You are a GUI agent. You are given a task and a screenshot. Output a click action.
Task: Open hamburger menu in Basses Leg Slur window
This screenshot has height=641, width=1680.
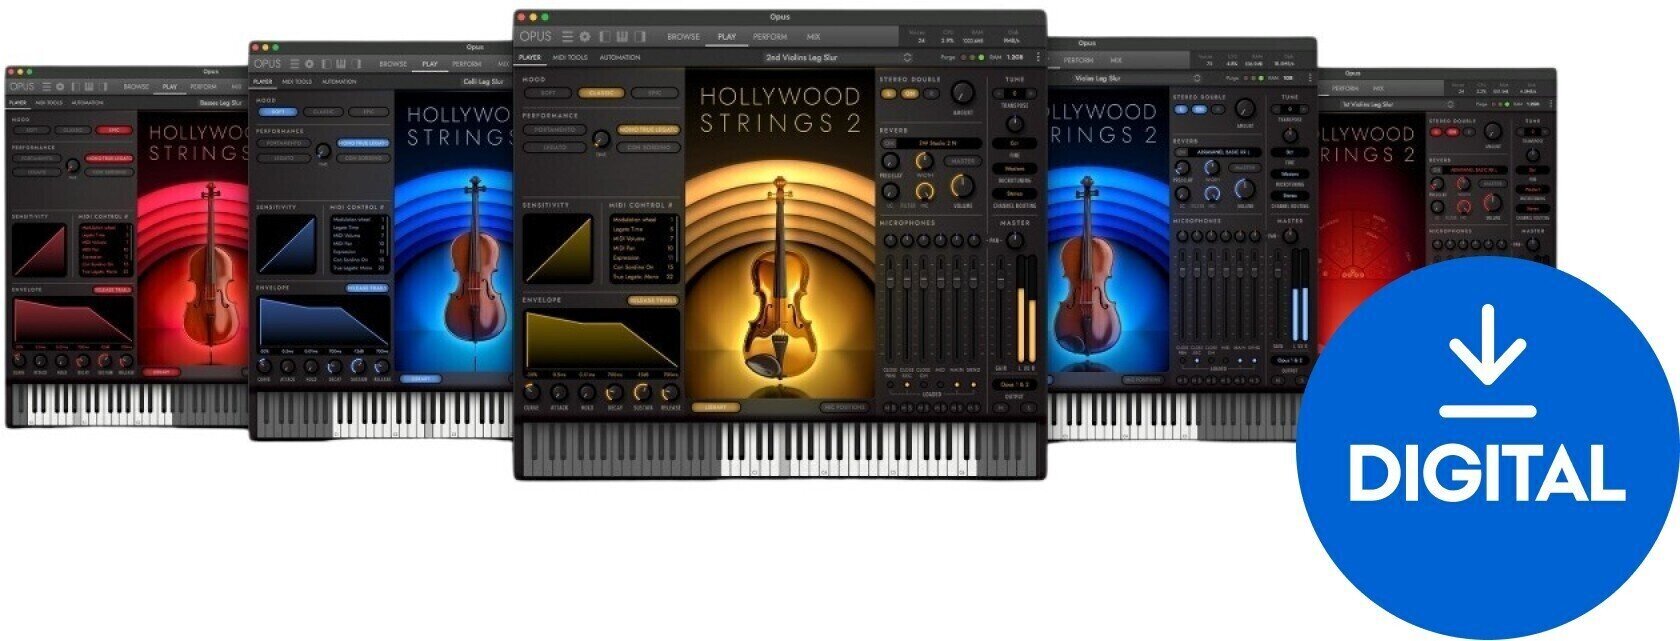click(46, 86)
